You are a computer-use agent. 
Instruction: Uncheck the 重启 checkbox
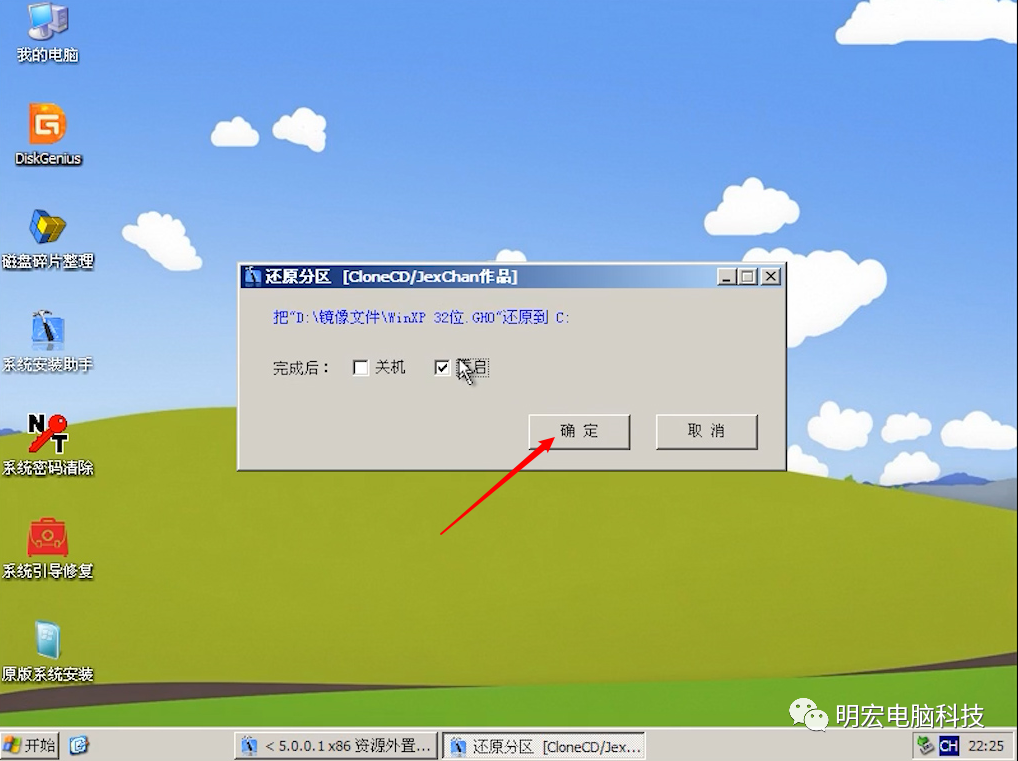pos(442,368)
